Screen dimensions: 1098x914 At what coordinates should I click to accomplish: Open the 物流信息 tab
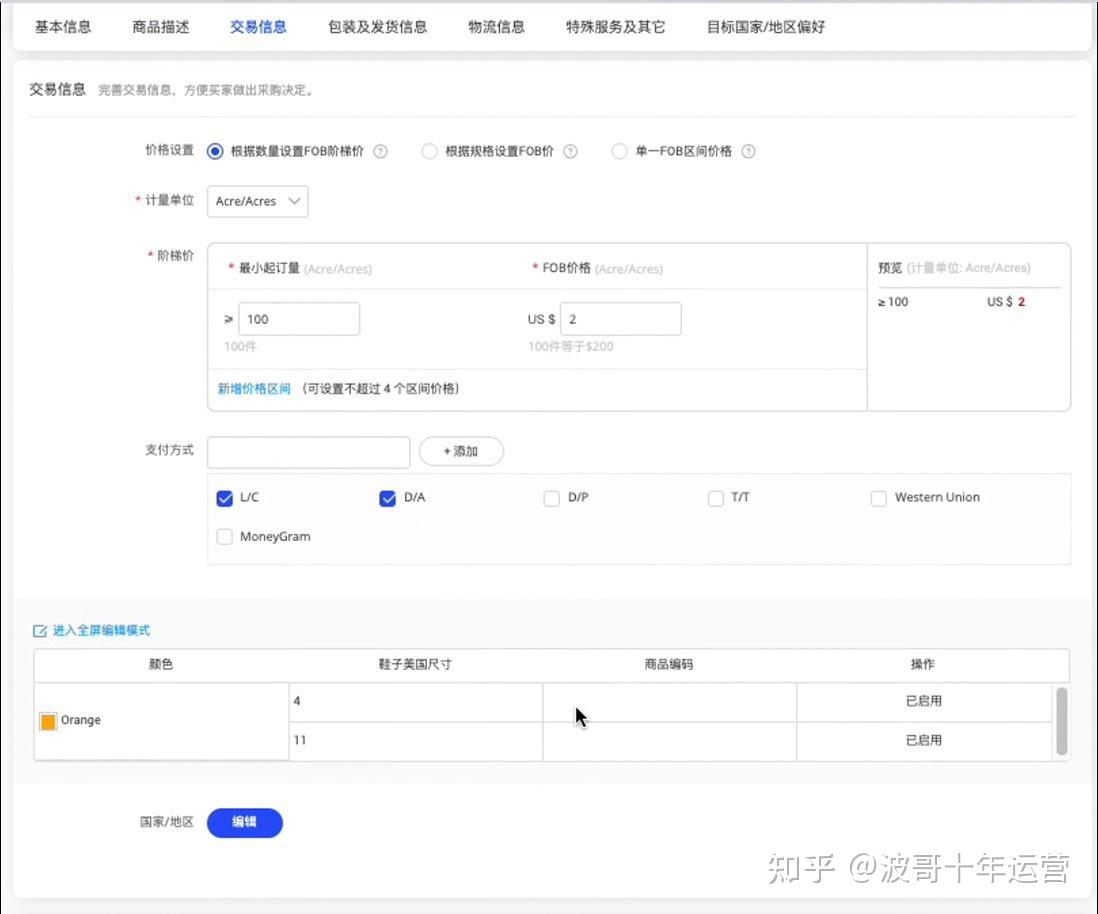[x=496, y=27]
